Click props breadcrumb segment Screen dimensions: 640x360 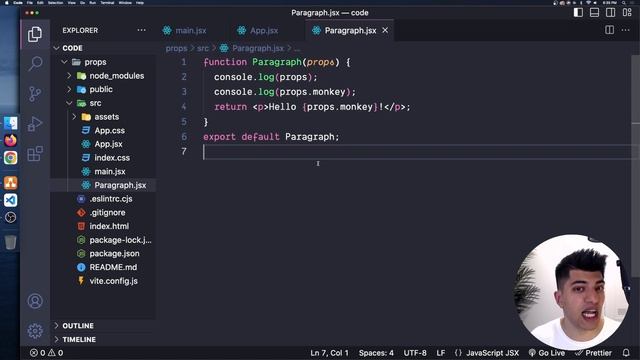point(176,49)
